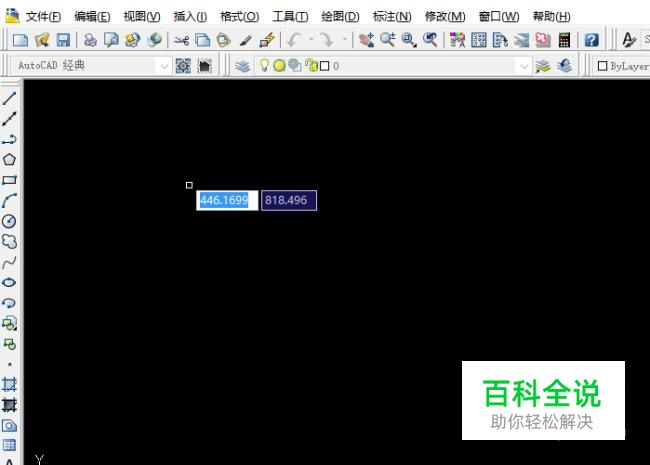This screenshot has height=465, width=650.
Task: Toggle layer 0 lock padlock icon
Action: click(311, 65)
